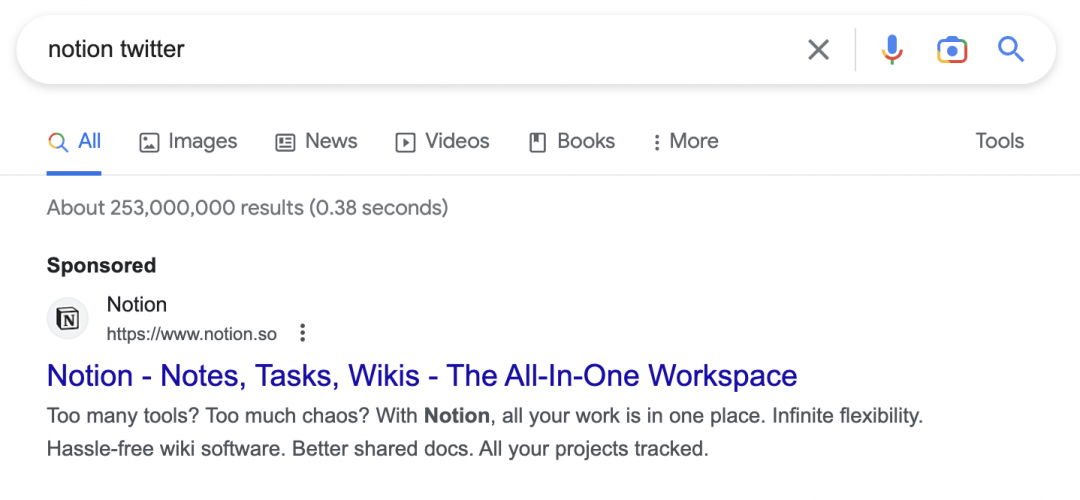Image resolution: width=1080 pixels, height=500 pixels.
Task: Open the three-dot menu beside notion.so URL
Action: pyautogui.click(x=303, y=333)
